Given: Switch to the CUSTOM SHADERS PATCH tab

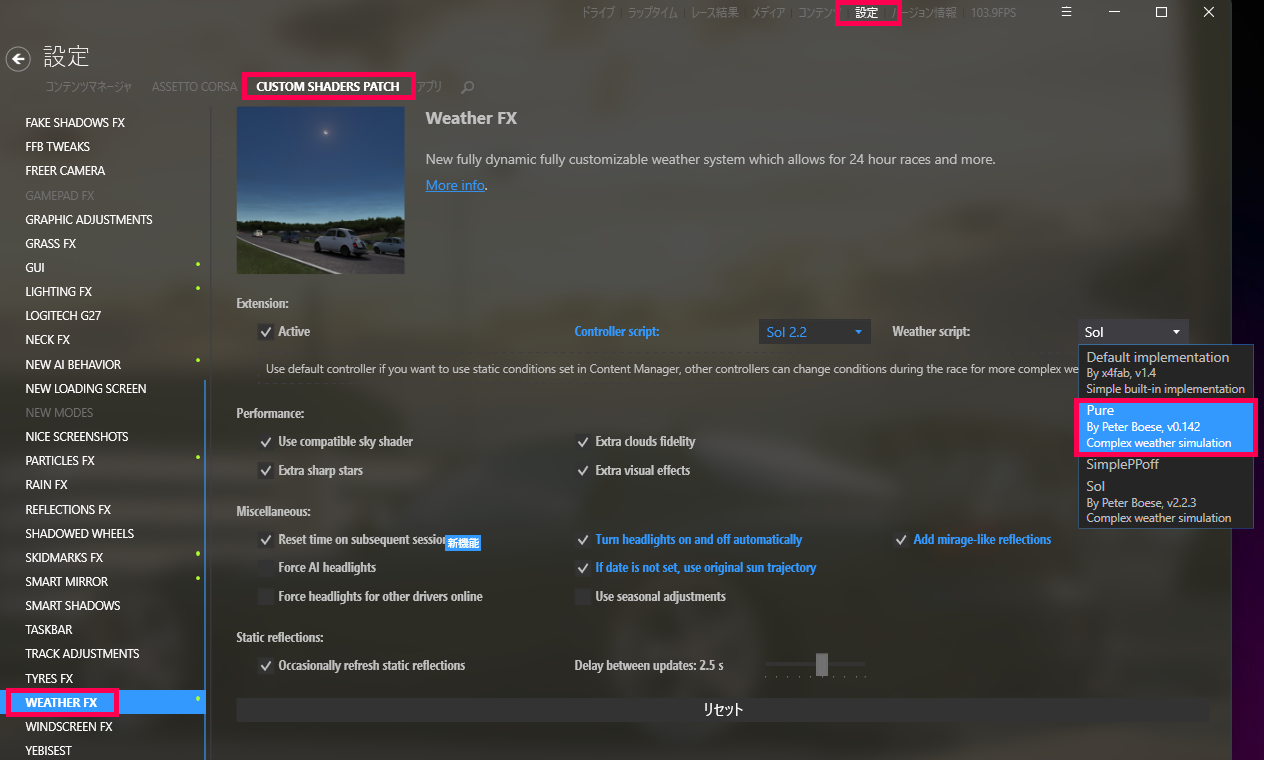Looking at the screenshot, I should (x=328, y=86).
